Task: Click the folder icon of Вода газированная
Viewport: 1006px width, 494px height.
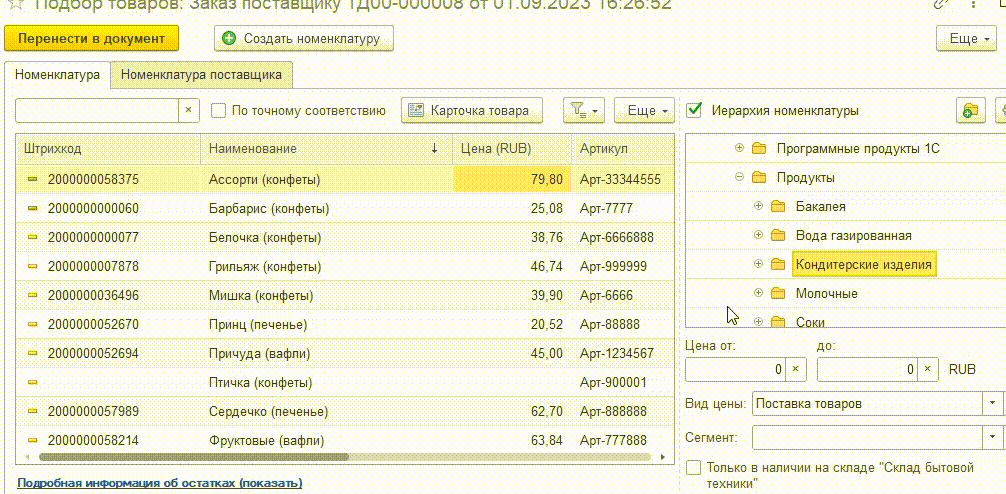Action: click(x=778, y=235)
